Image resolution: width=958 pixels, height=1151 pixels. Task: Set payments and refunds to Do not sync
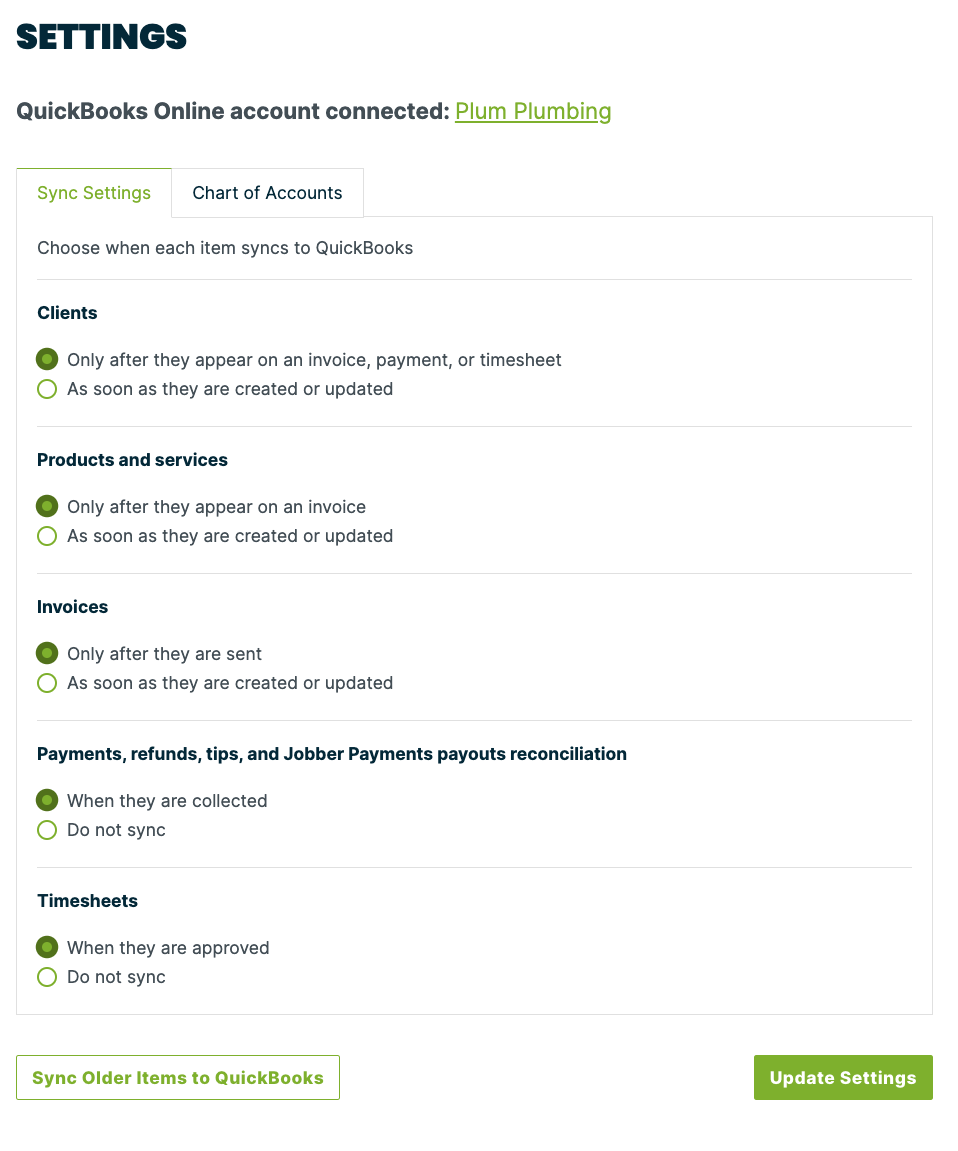47,830
